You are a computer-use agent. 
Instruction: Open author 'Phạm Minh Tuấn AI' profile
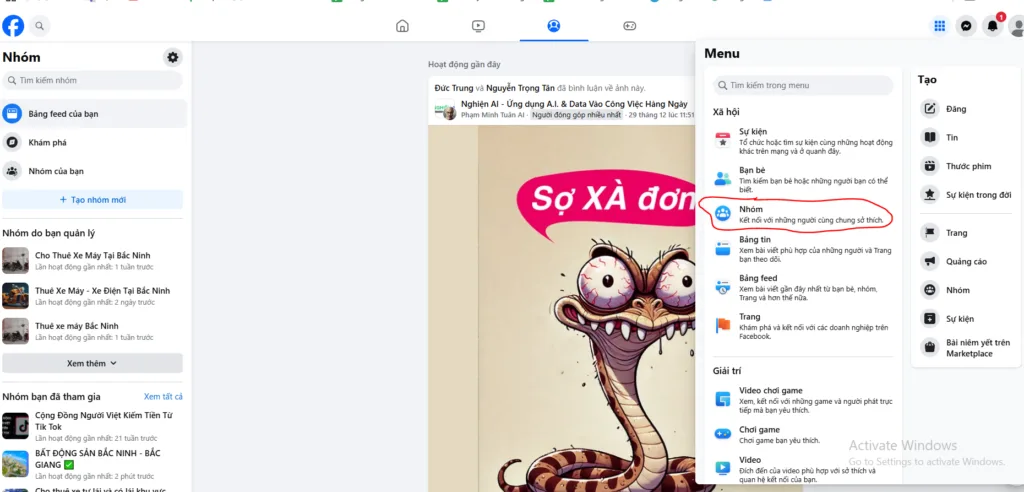tap(493, 115)
